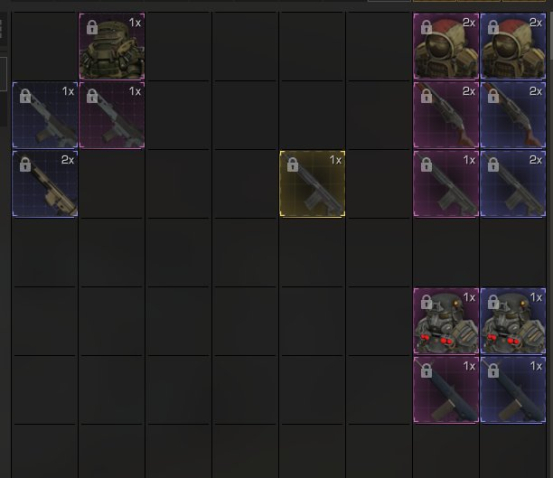Pick the pink-bordered dark rifle marked 1x
Screen dimensions: 553x478
tap(446, 183)
